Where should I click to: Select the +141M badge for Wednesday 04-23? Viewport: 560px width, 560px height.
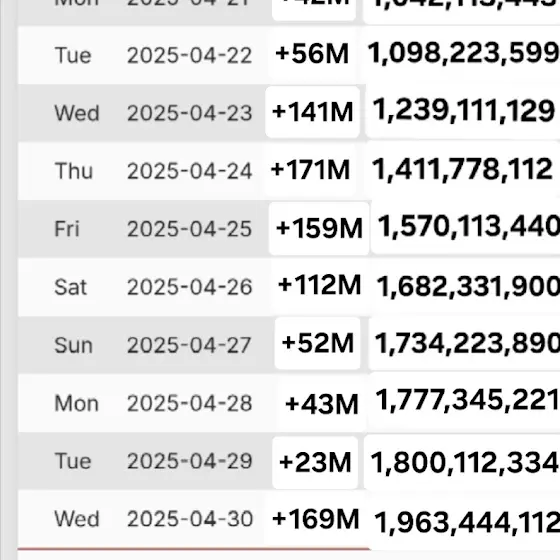click(x=312, y=112)
